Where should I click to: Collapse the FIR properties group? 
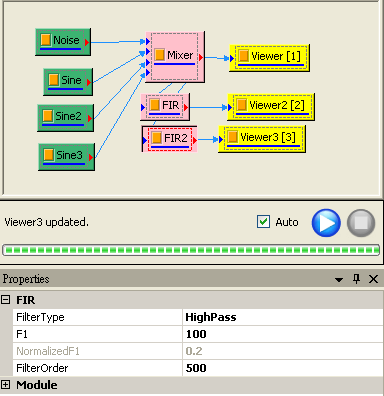click(5, 300)
